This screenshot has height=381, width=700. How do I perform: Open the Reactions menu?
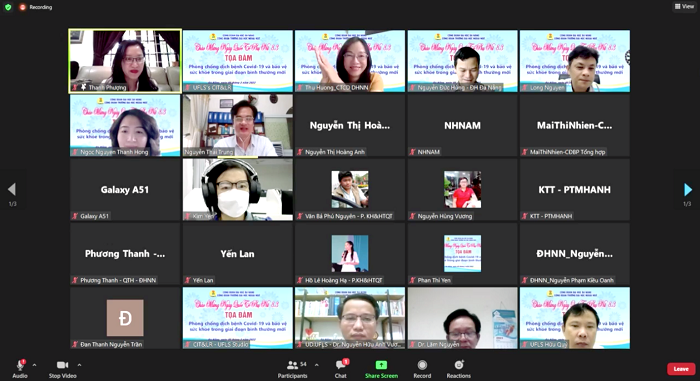[x=458, y=365]
